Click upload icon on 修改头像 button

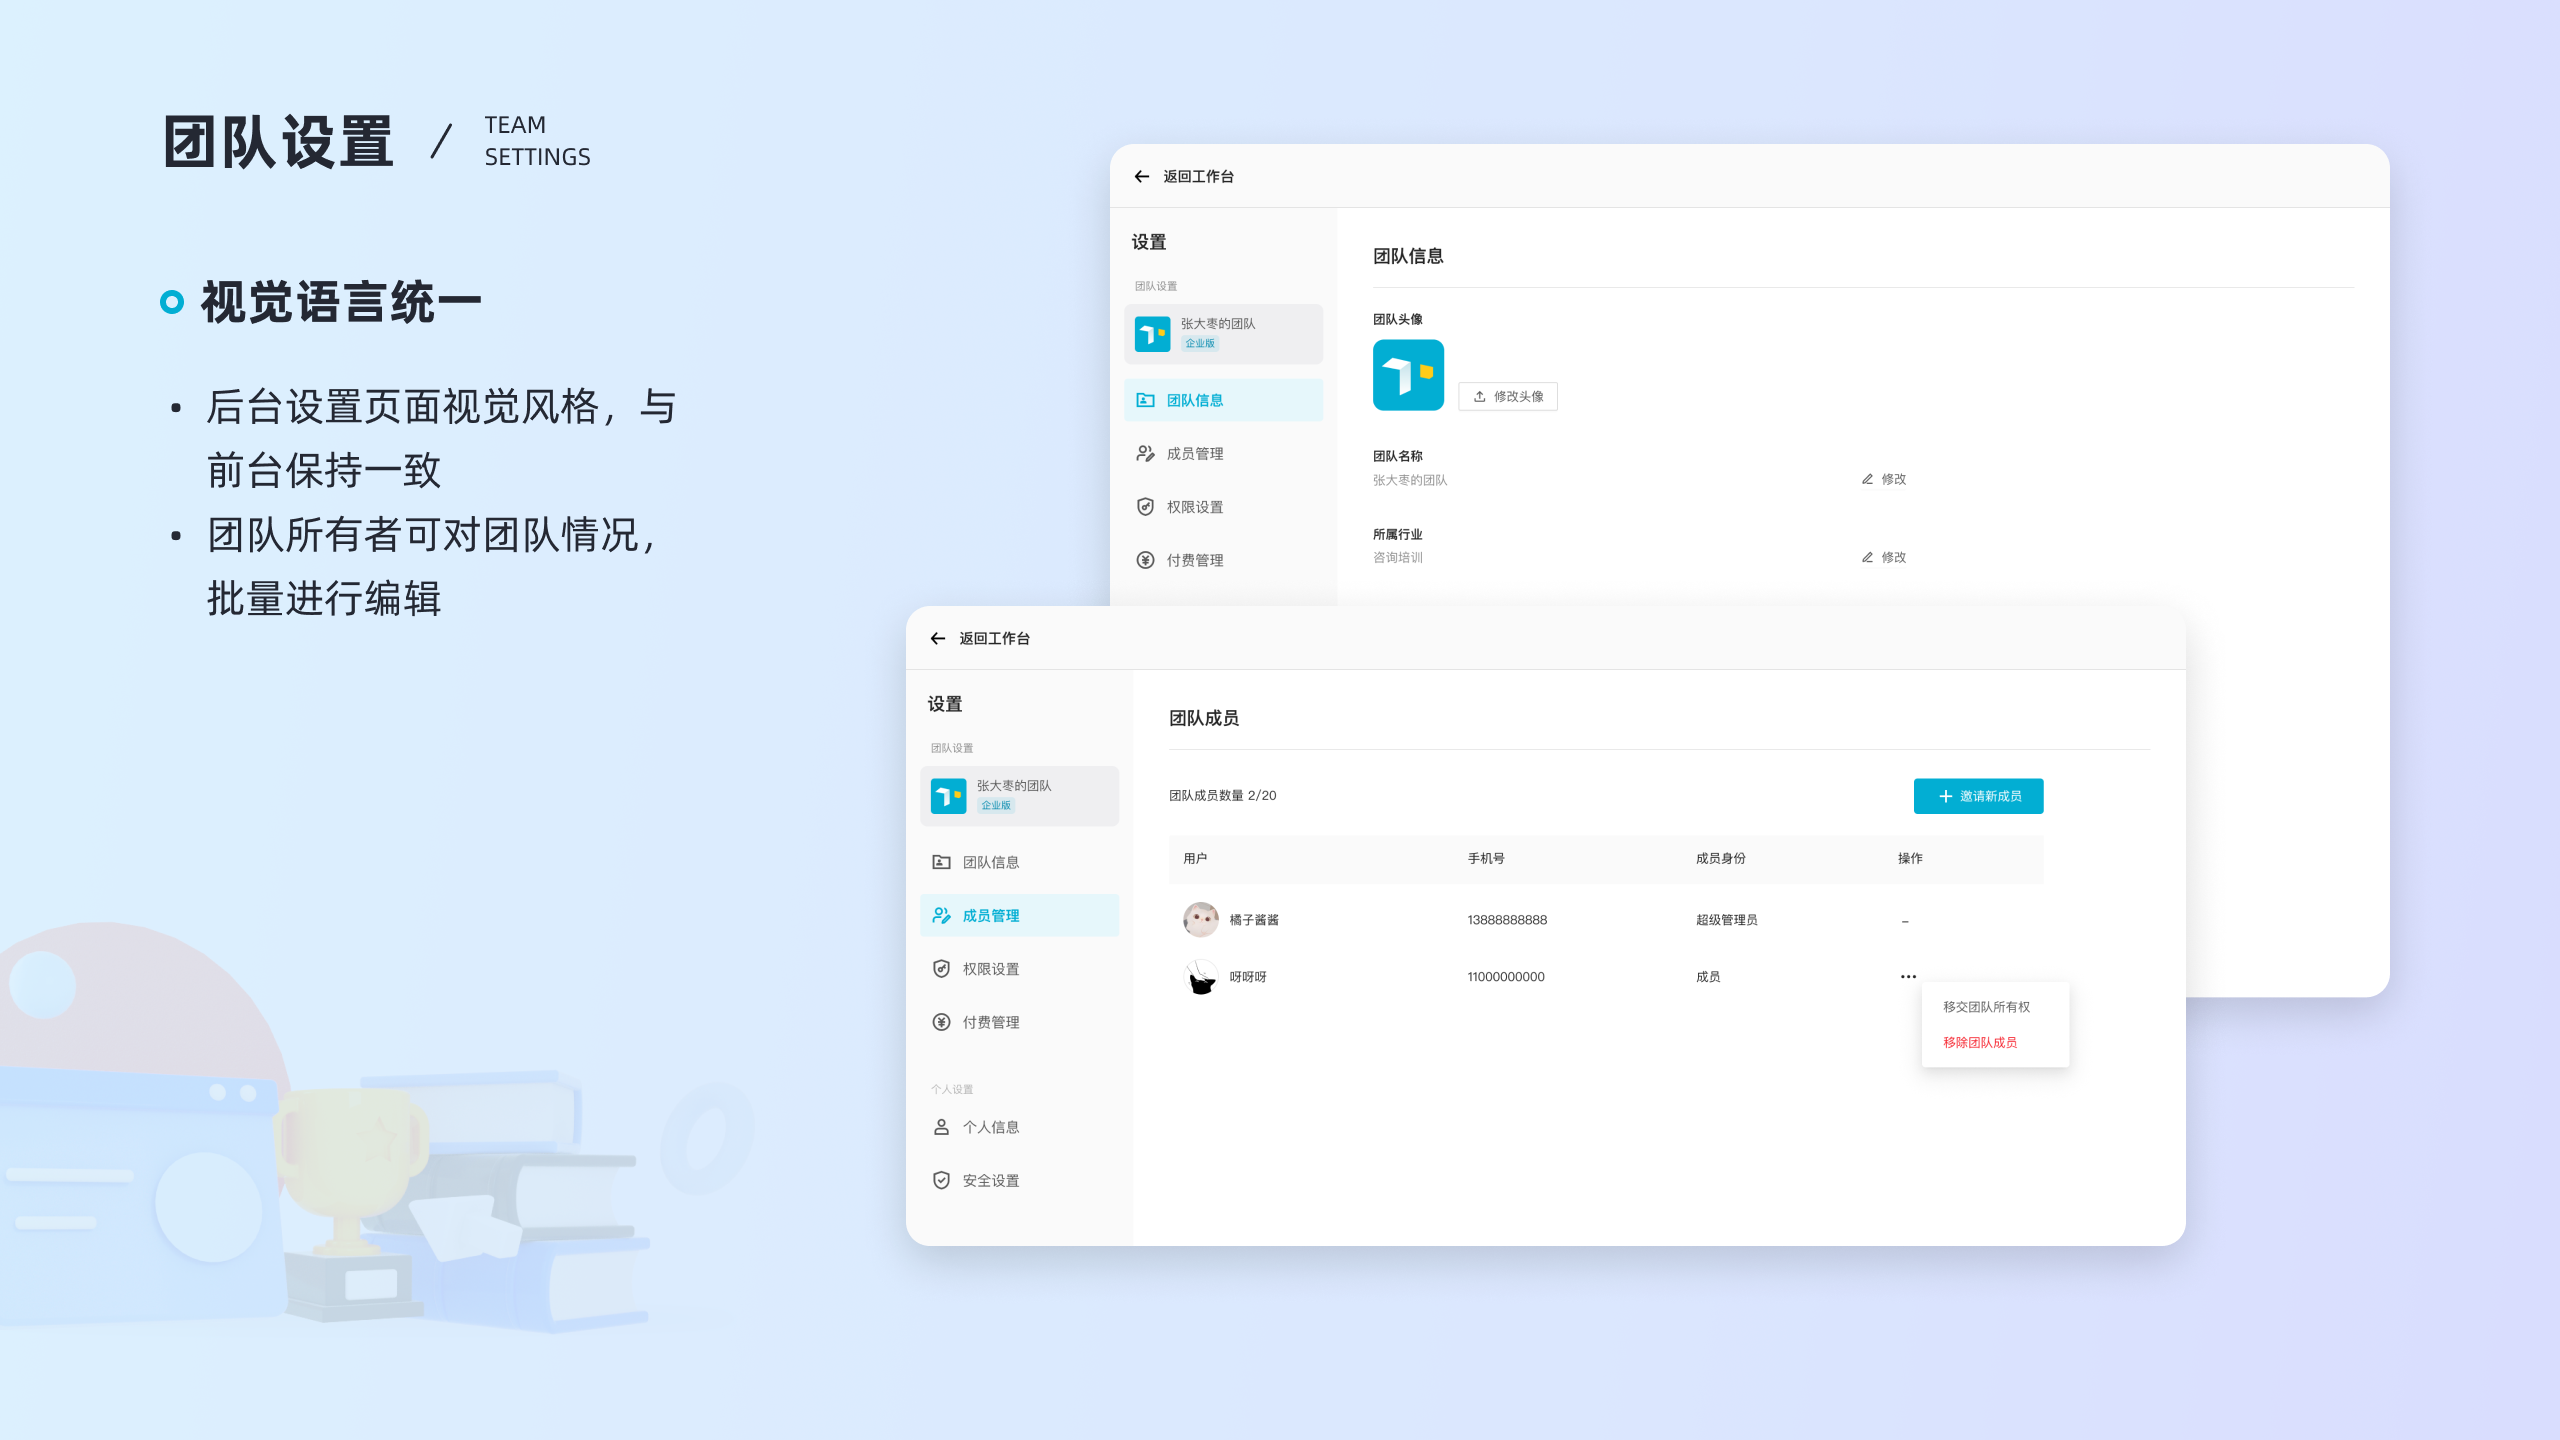click(x=1479, y=397)
